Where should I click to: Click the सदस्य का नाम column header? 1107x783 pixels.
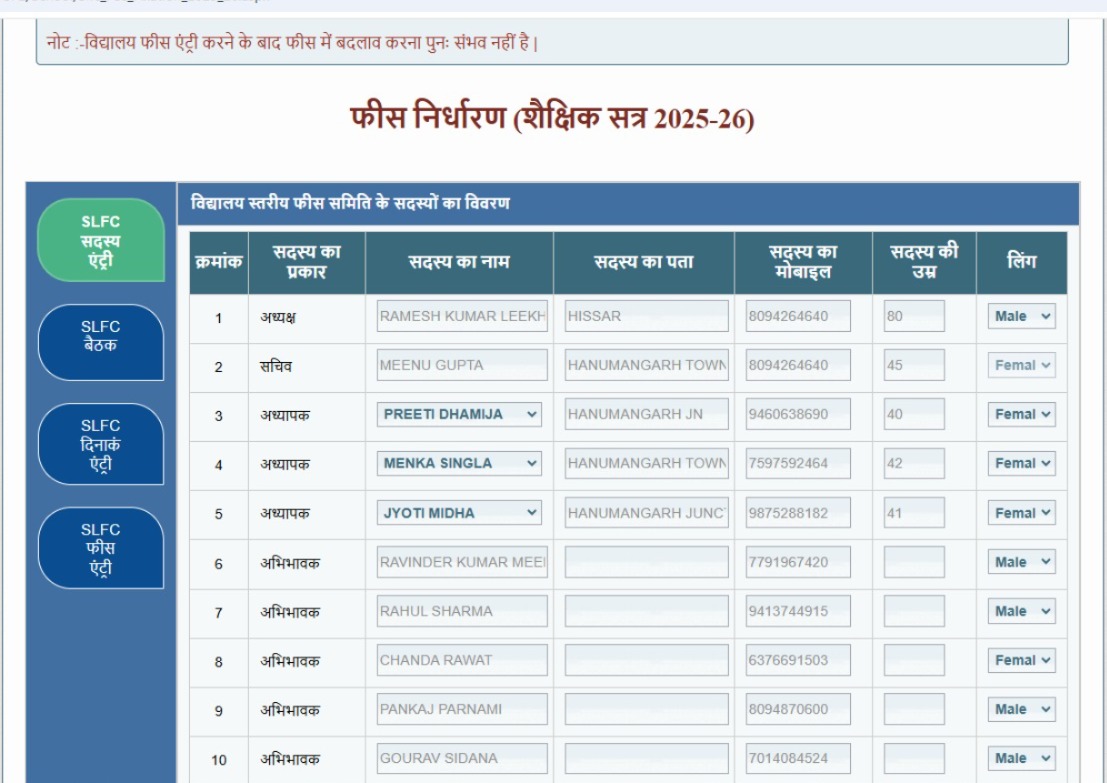click(459, 263)
